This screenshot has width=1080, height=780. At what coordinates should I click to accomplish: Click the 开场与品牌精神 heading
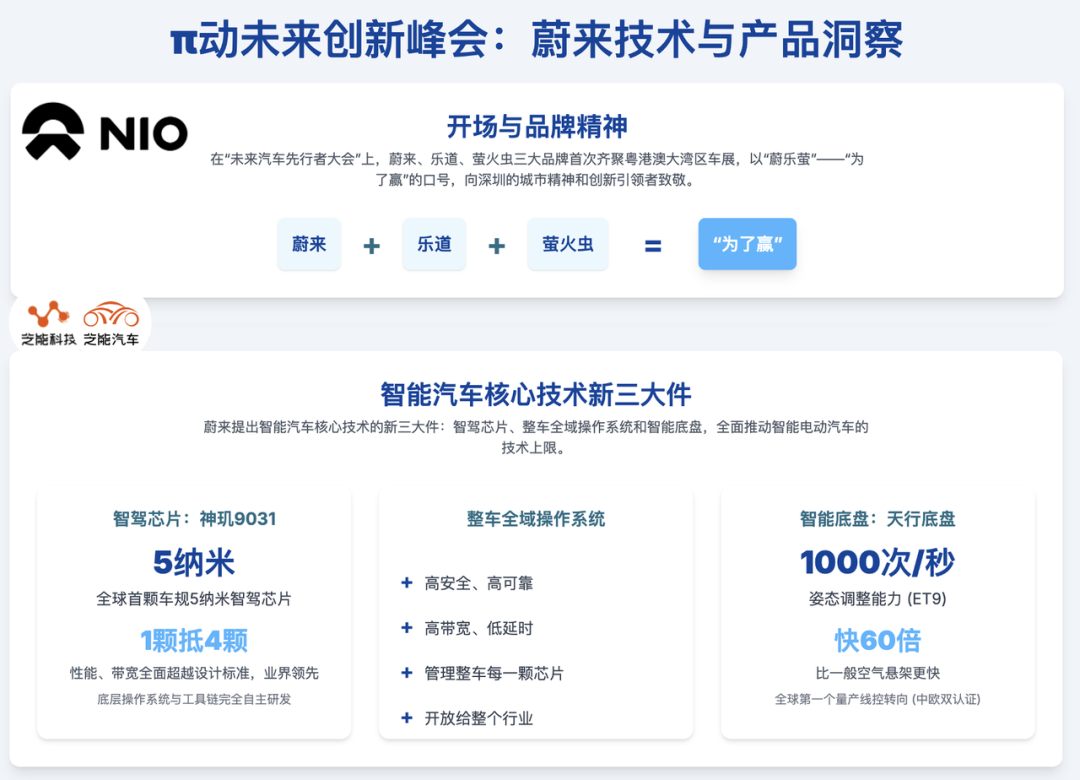537,127
